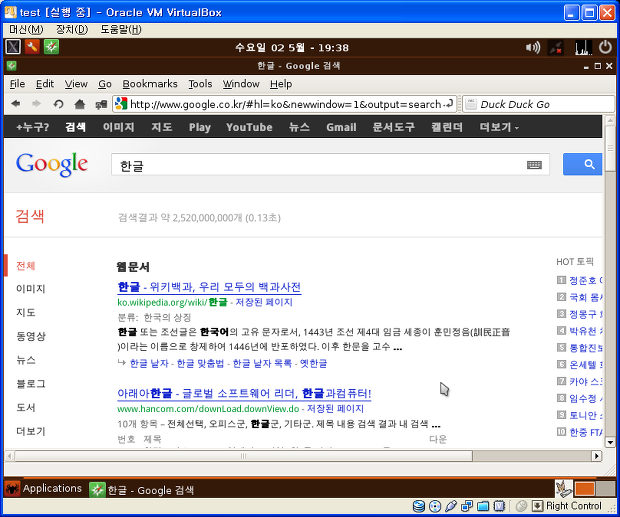The width and height of the screenshot is (620, 517).
Task: Click the mouse integration status icon
Action: pos(522,506)
